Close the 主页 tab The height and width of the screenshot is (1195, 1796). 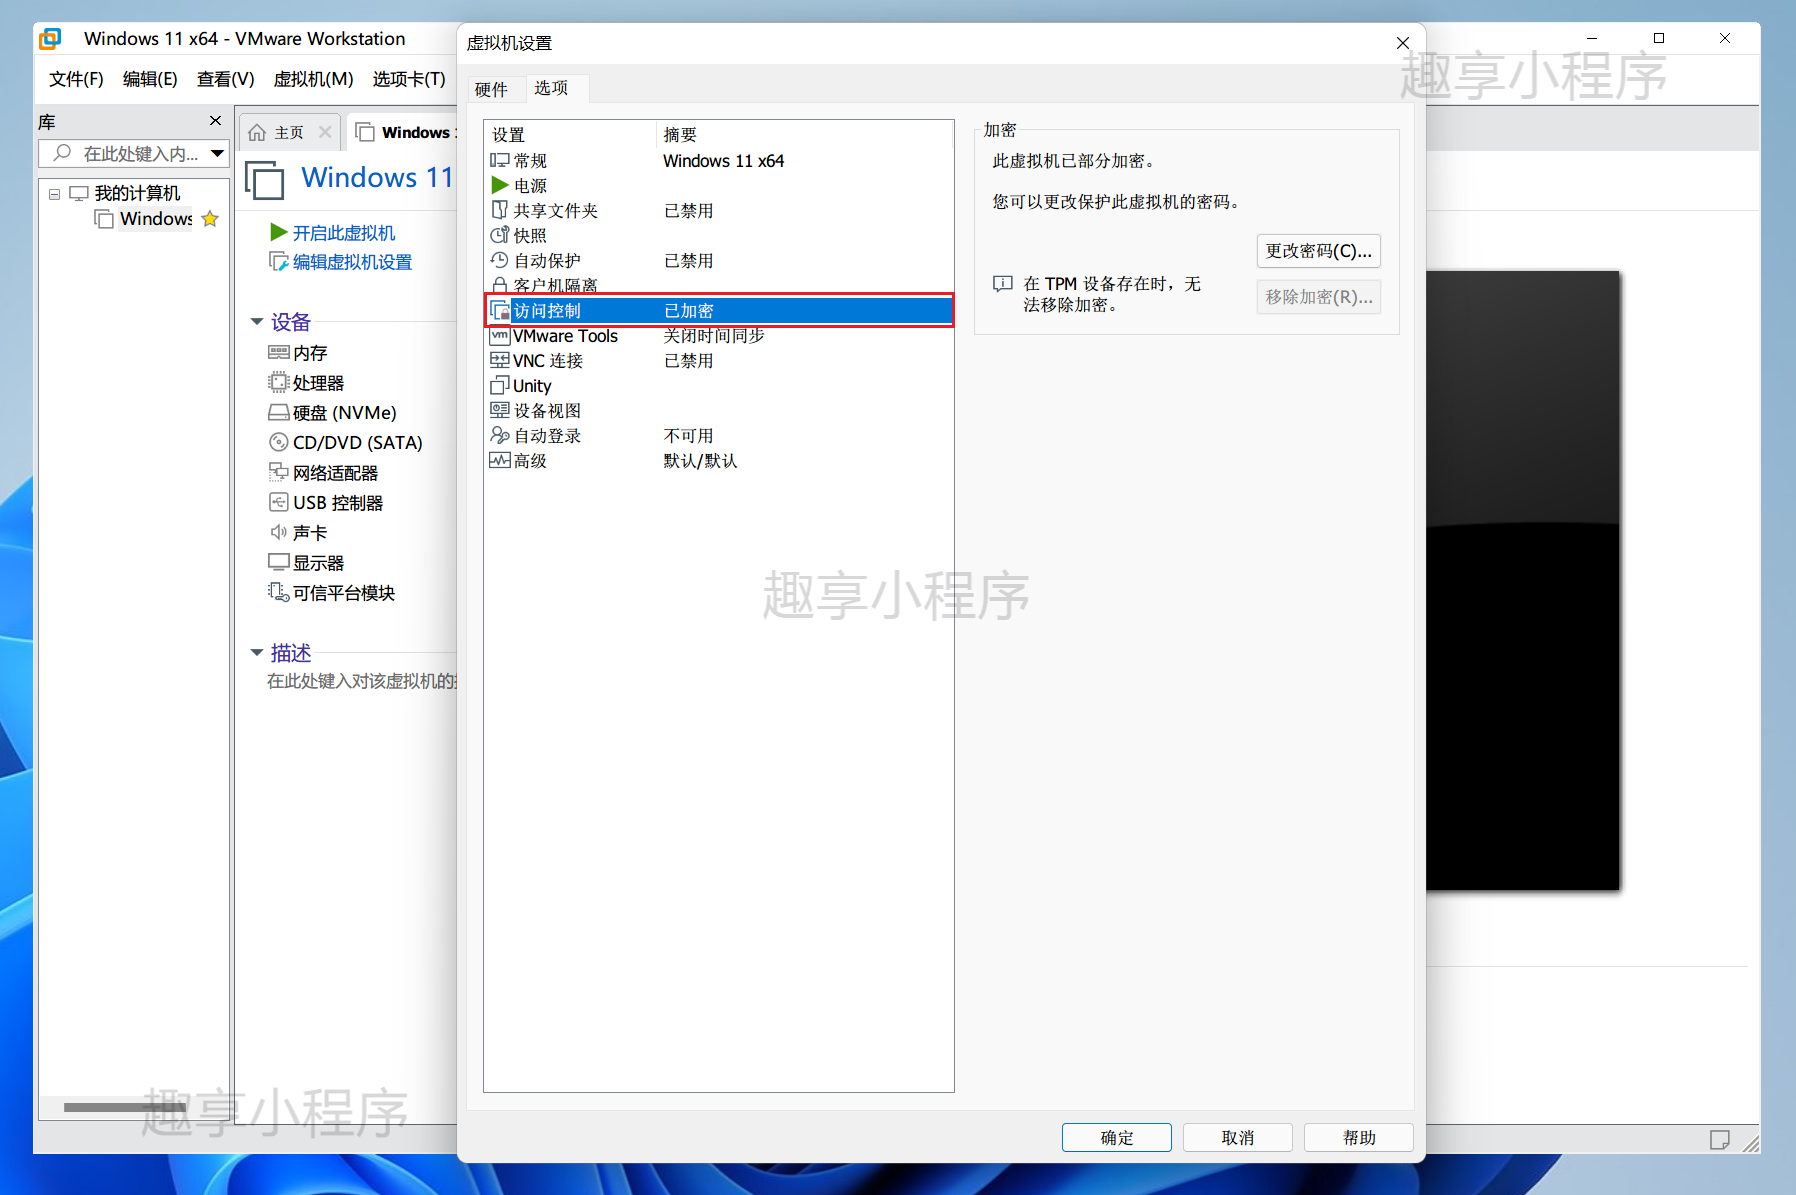325,132
